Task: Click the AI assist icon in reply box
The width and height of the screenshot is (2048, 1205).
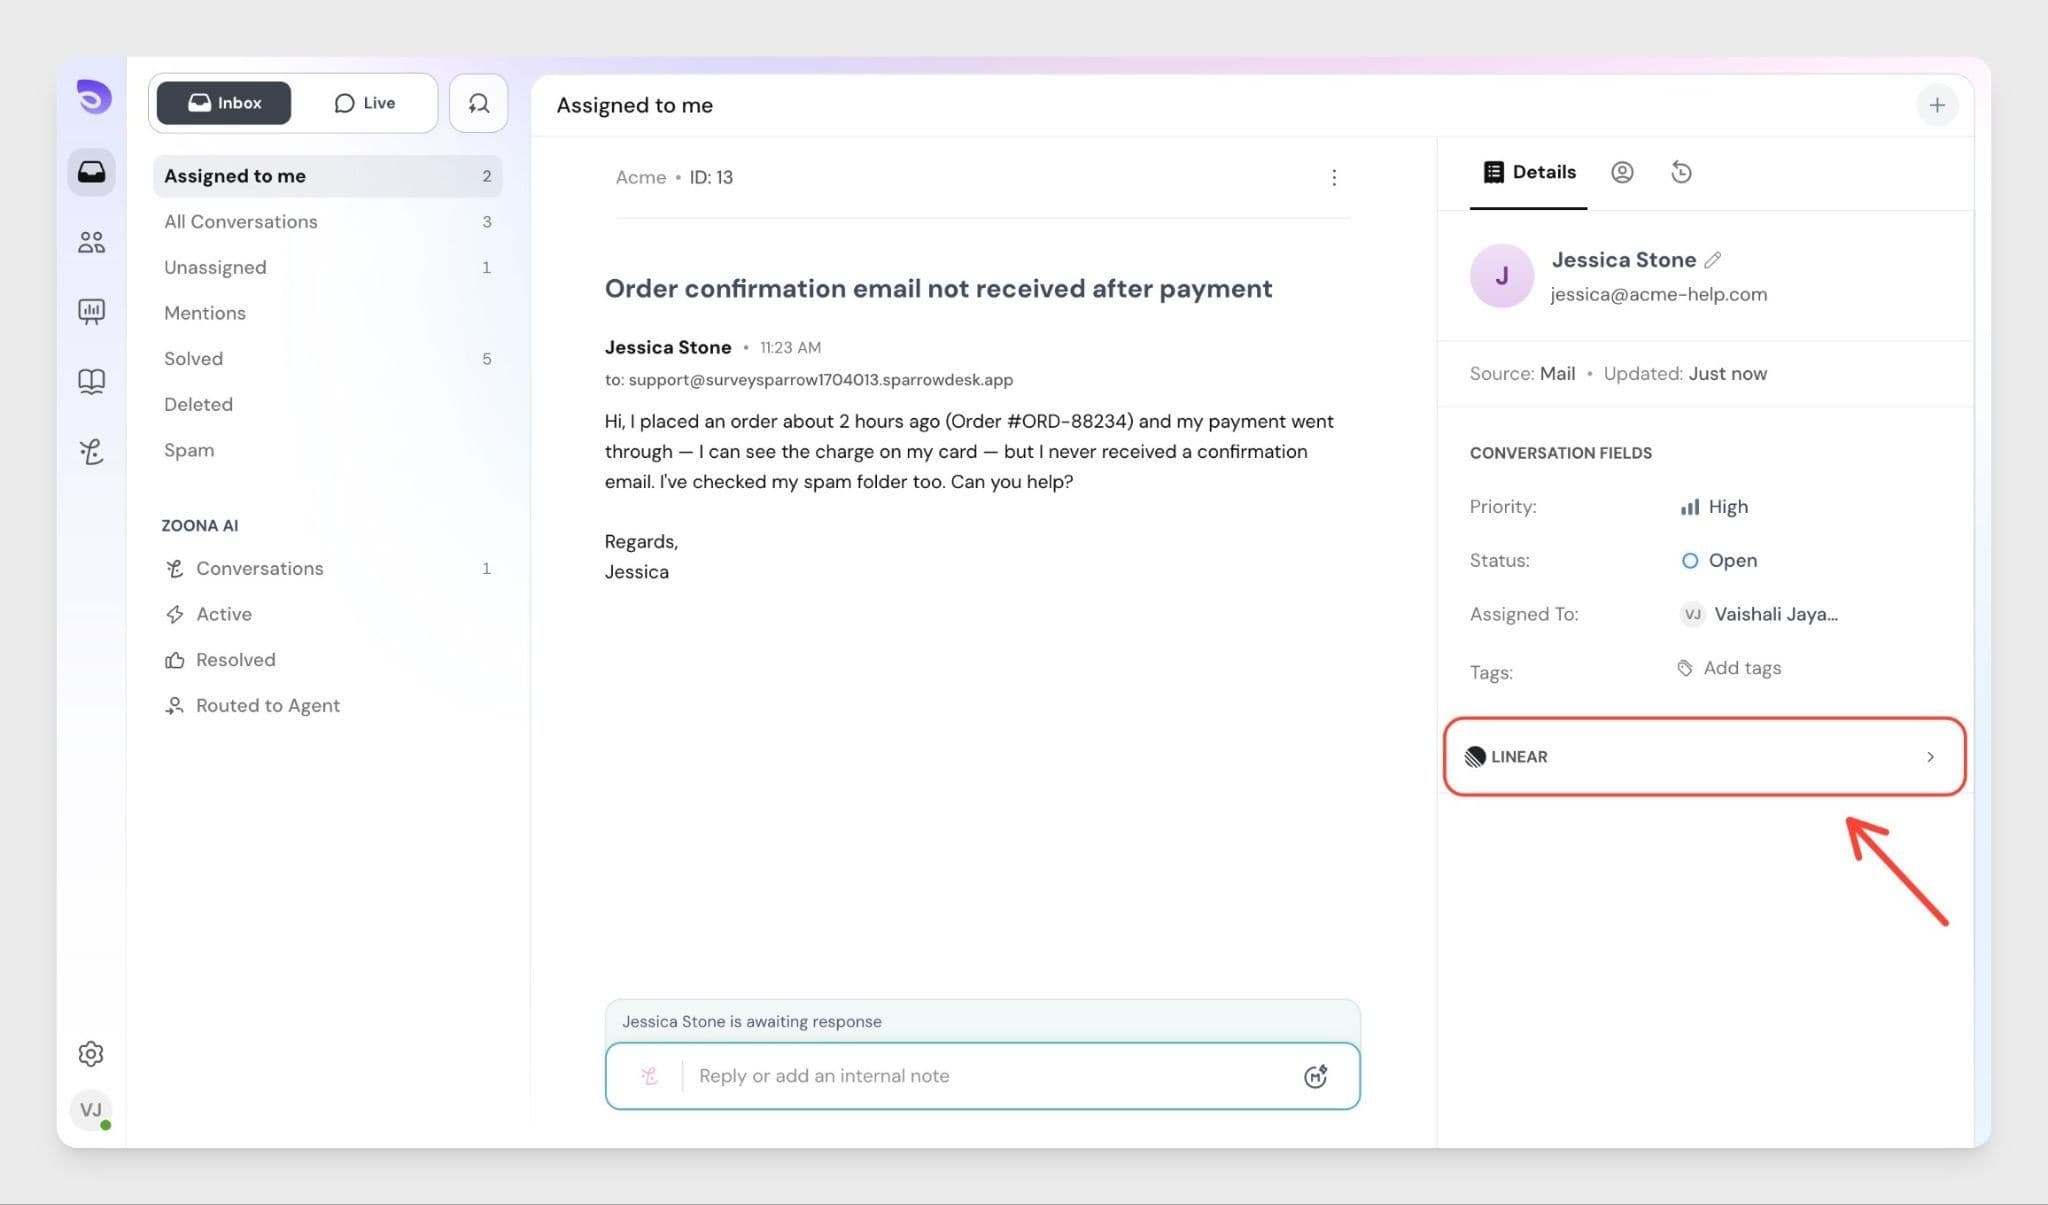Action: click(x=1315, y=1076)
